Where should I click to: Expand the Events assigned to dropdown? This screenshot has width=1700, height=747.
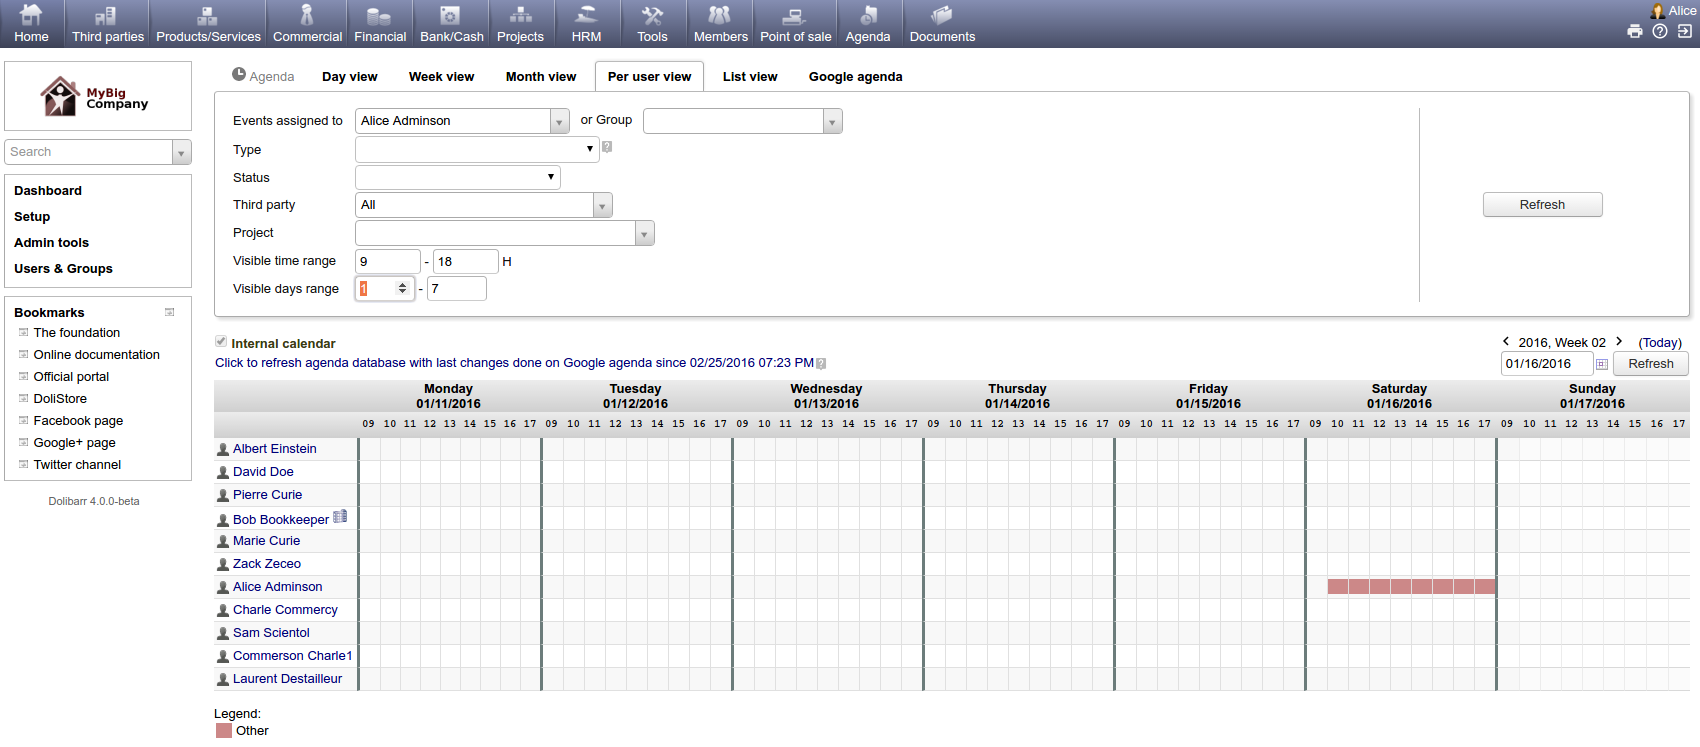click(559, 121)
